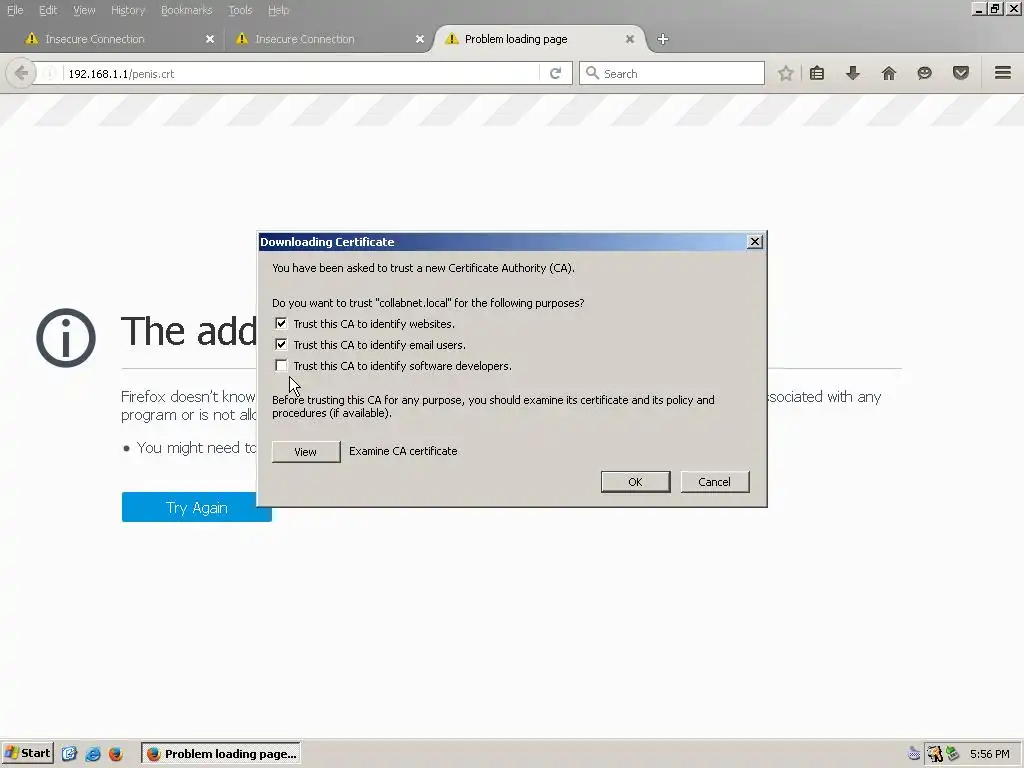Screen dimensions: 1024x768
Task: Click the first system tray icon
Action: coord(914,754)
